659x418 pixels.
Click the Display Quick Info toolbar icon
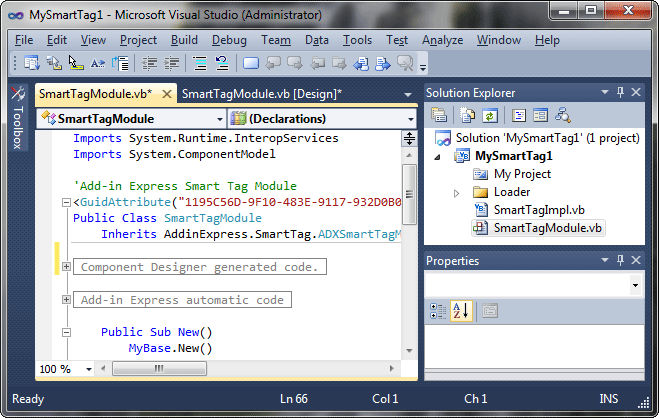click(76, 63)
